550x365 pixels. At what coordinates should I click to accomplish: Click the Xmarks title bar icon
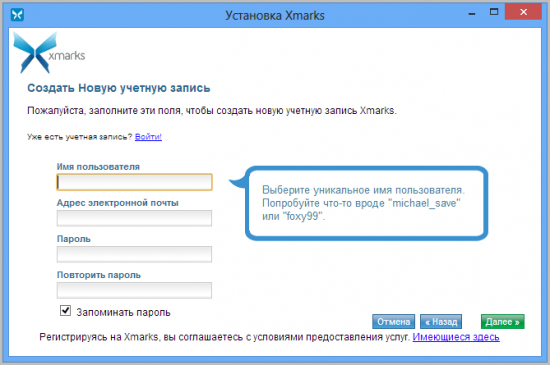[x=17, y=15]
